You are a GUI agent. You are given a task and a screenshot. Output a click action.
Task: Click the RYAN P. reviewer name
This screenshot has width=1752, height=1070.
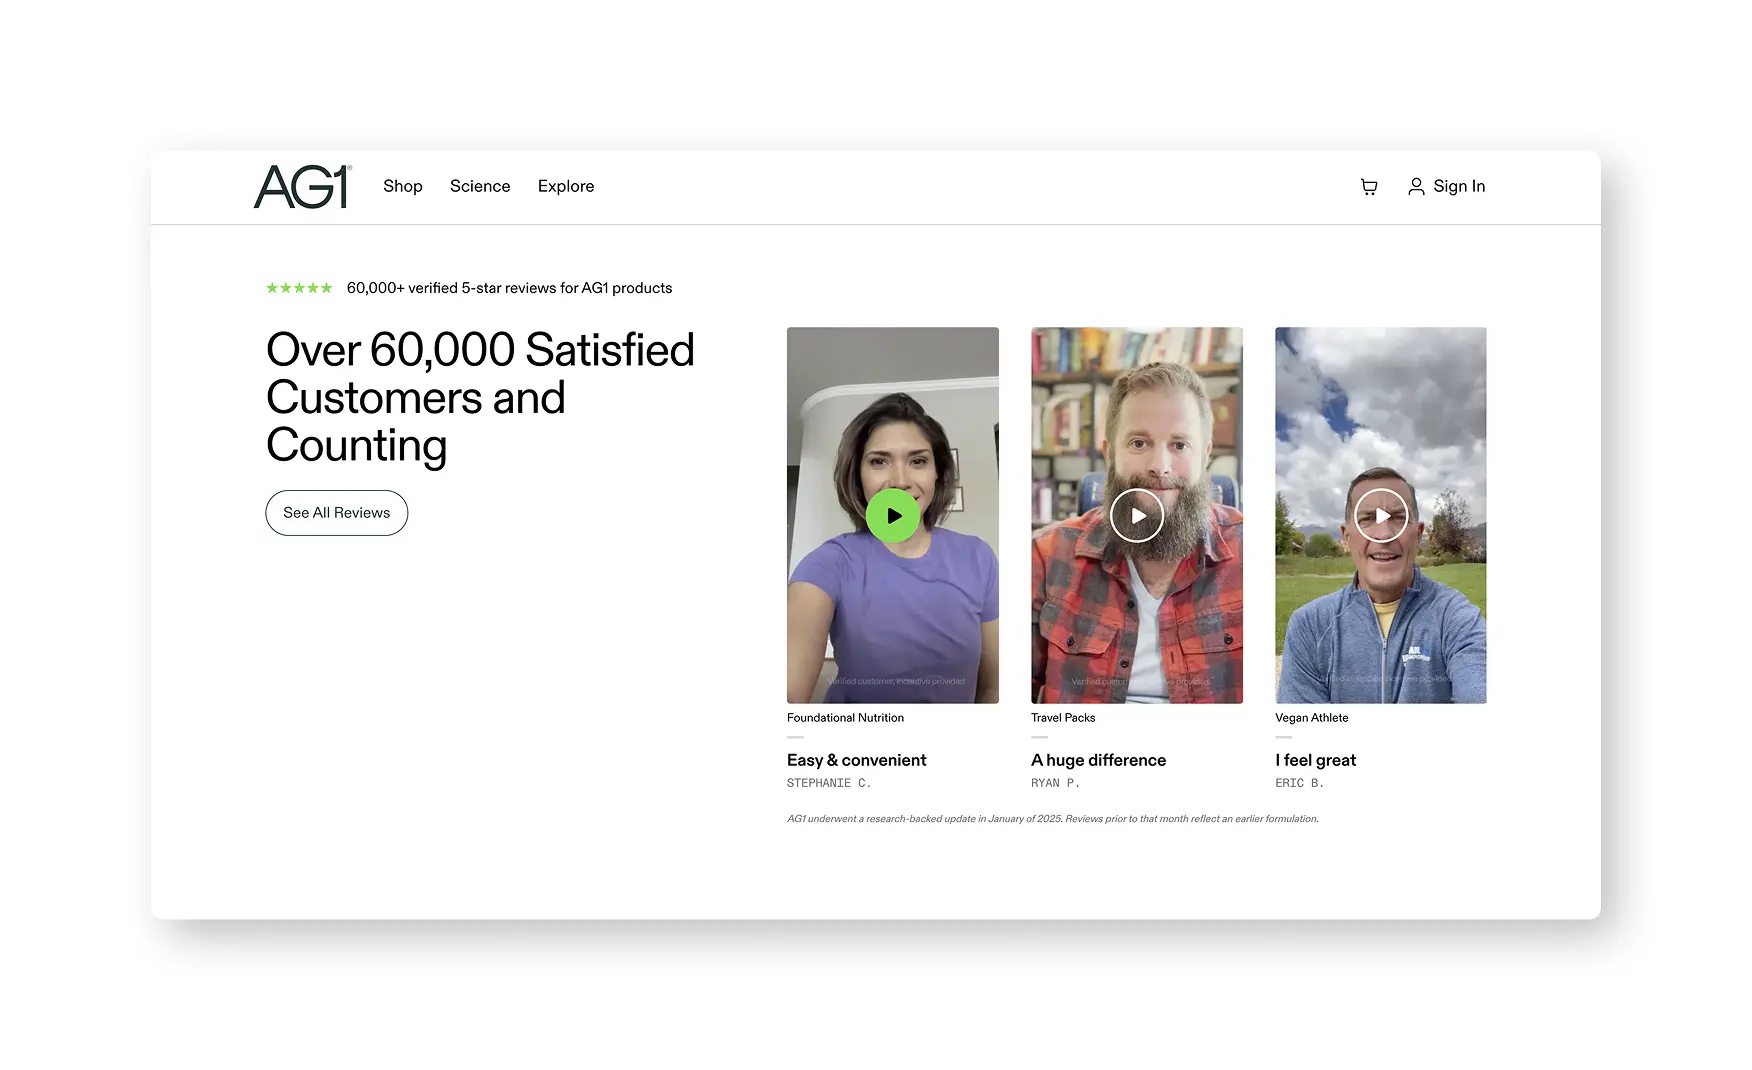coord(1056,784)
